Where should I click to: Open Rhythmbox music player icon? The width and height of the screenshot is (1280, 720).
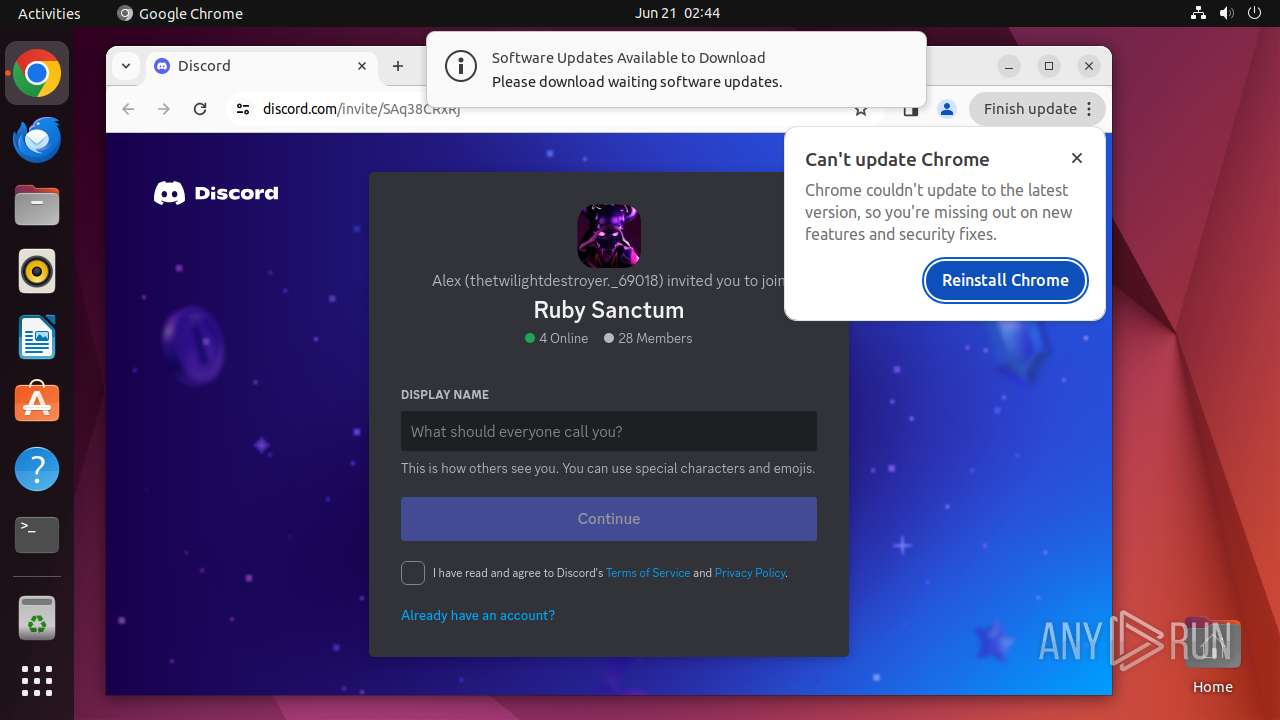tap(37, 271)
